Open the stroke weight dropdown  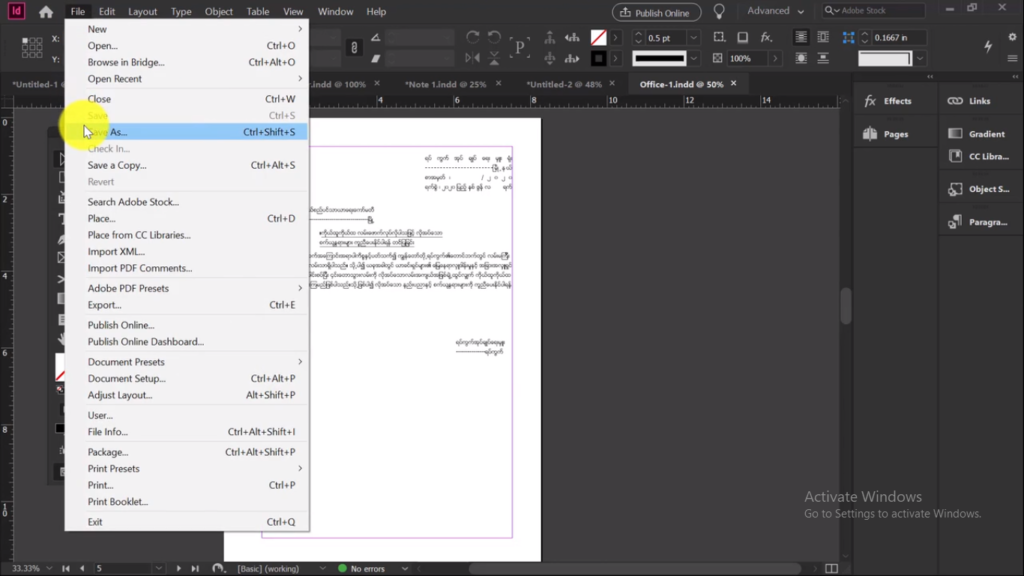click(694, 38)
